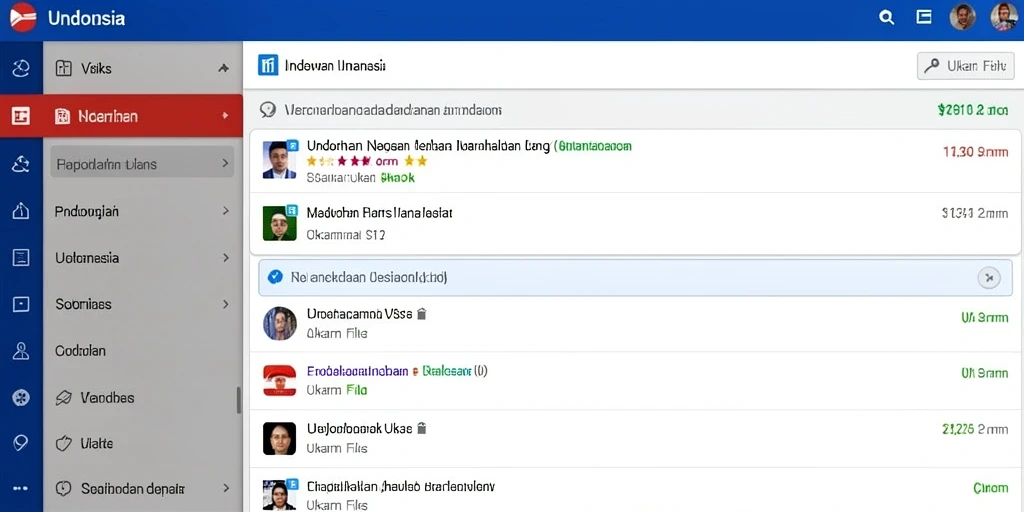Click the red Undonsia logo icon
Screen dimensions: 1024x512
tap(24, 18)
